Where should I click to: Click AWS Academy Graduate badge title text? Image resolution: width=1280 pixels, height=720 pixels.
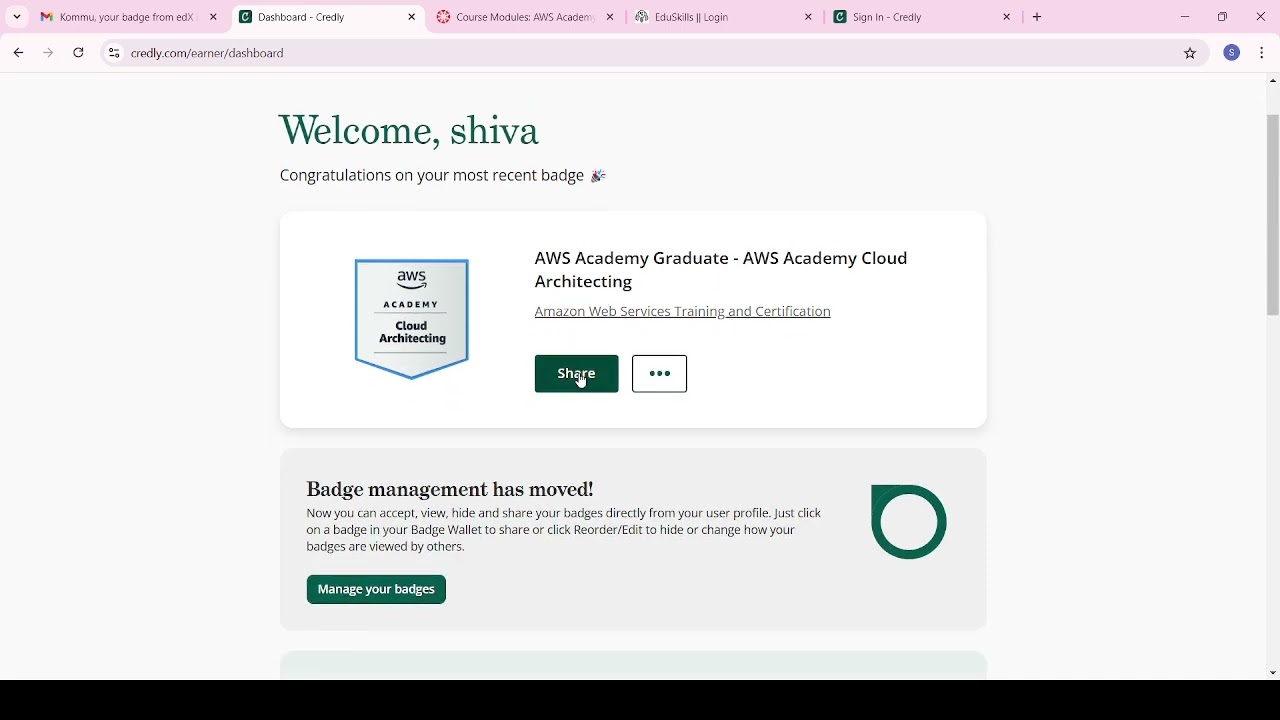(721, 270)
